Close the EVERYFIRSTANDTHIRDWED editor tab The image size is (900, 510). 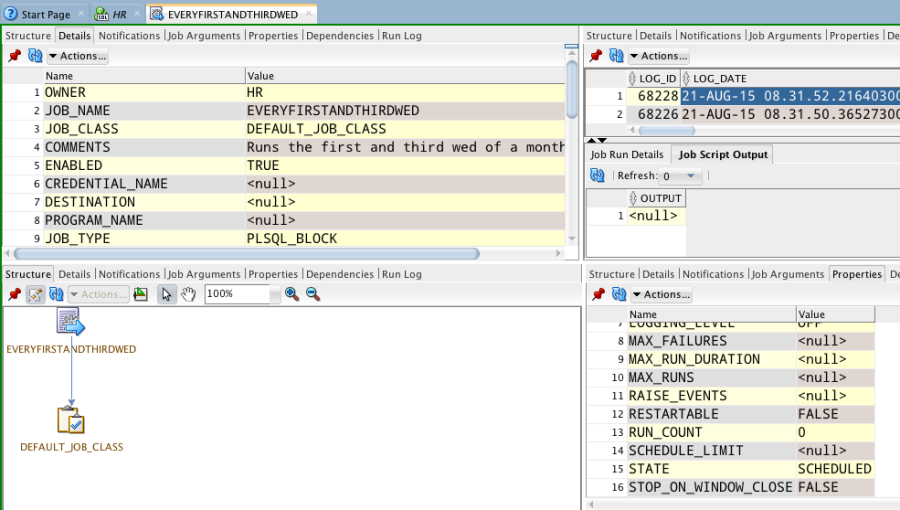pos(309,14)
